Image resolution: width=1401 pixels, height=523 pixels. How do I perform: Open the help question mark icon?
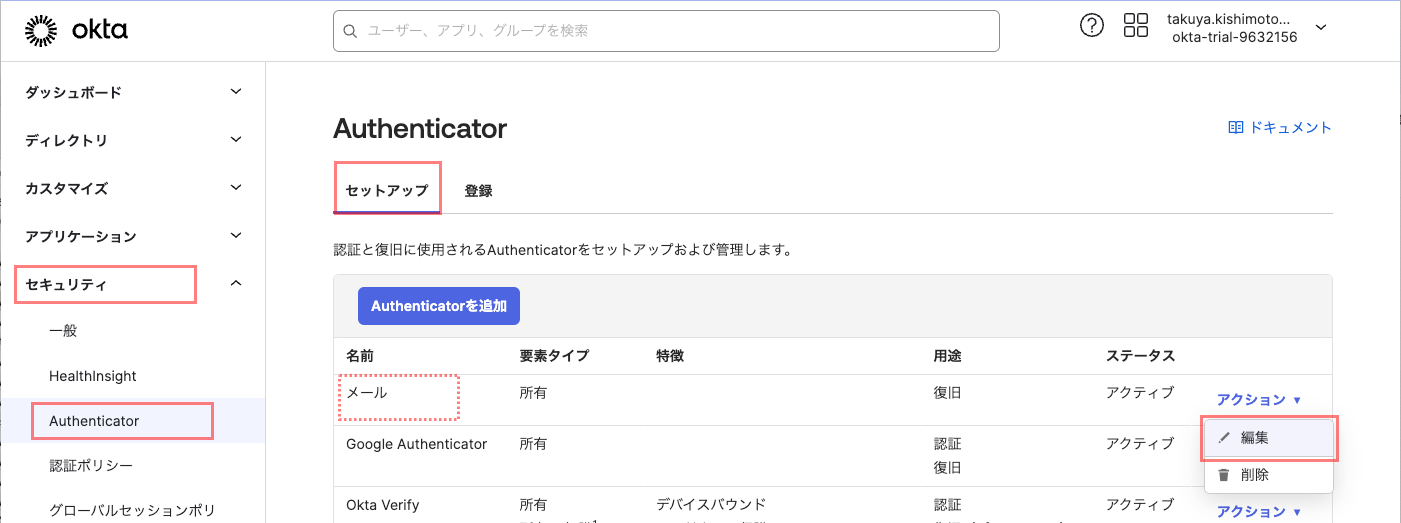1091,27
